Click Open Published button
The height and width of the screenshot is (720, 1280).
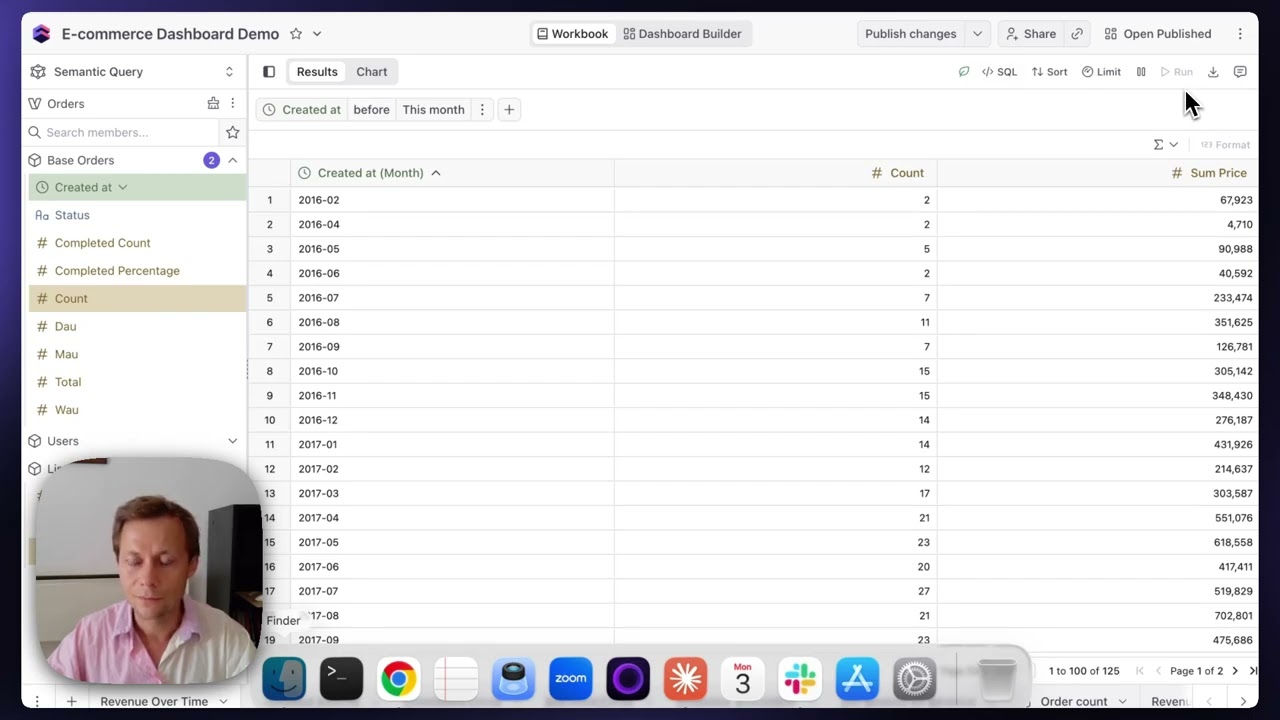pos(1158,34)
